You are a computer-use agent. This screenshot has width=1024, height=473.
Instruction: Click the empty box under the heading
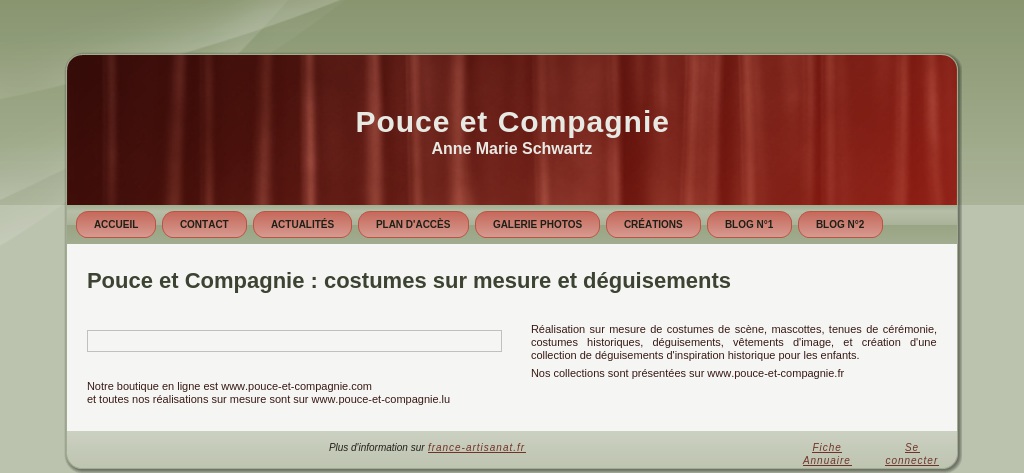pos(295,341)
